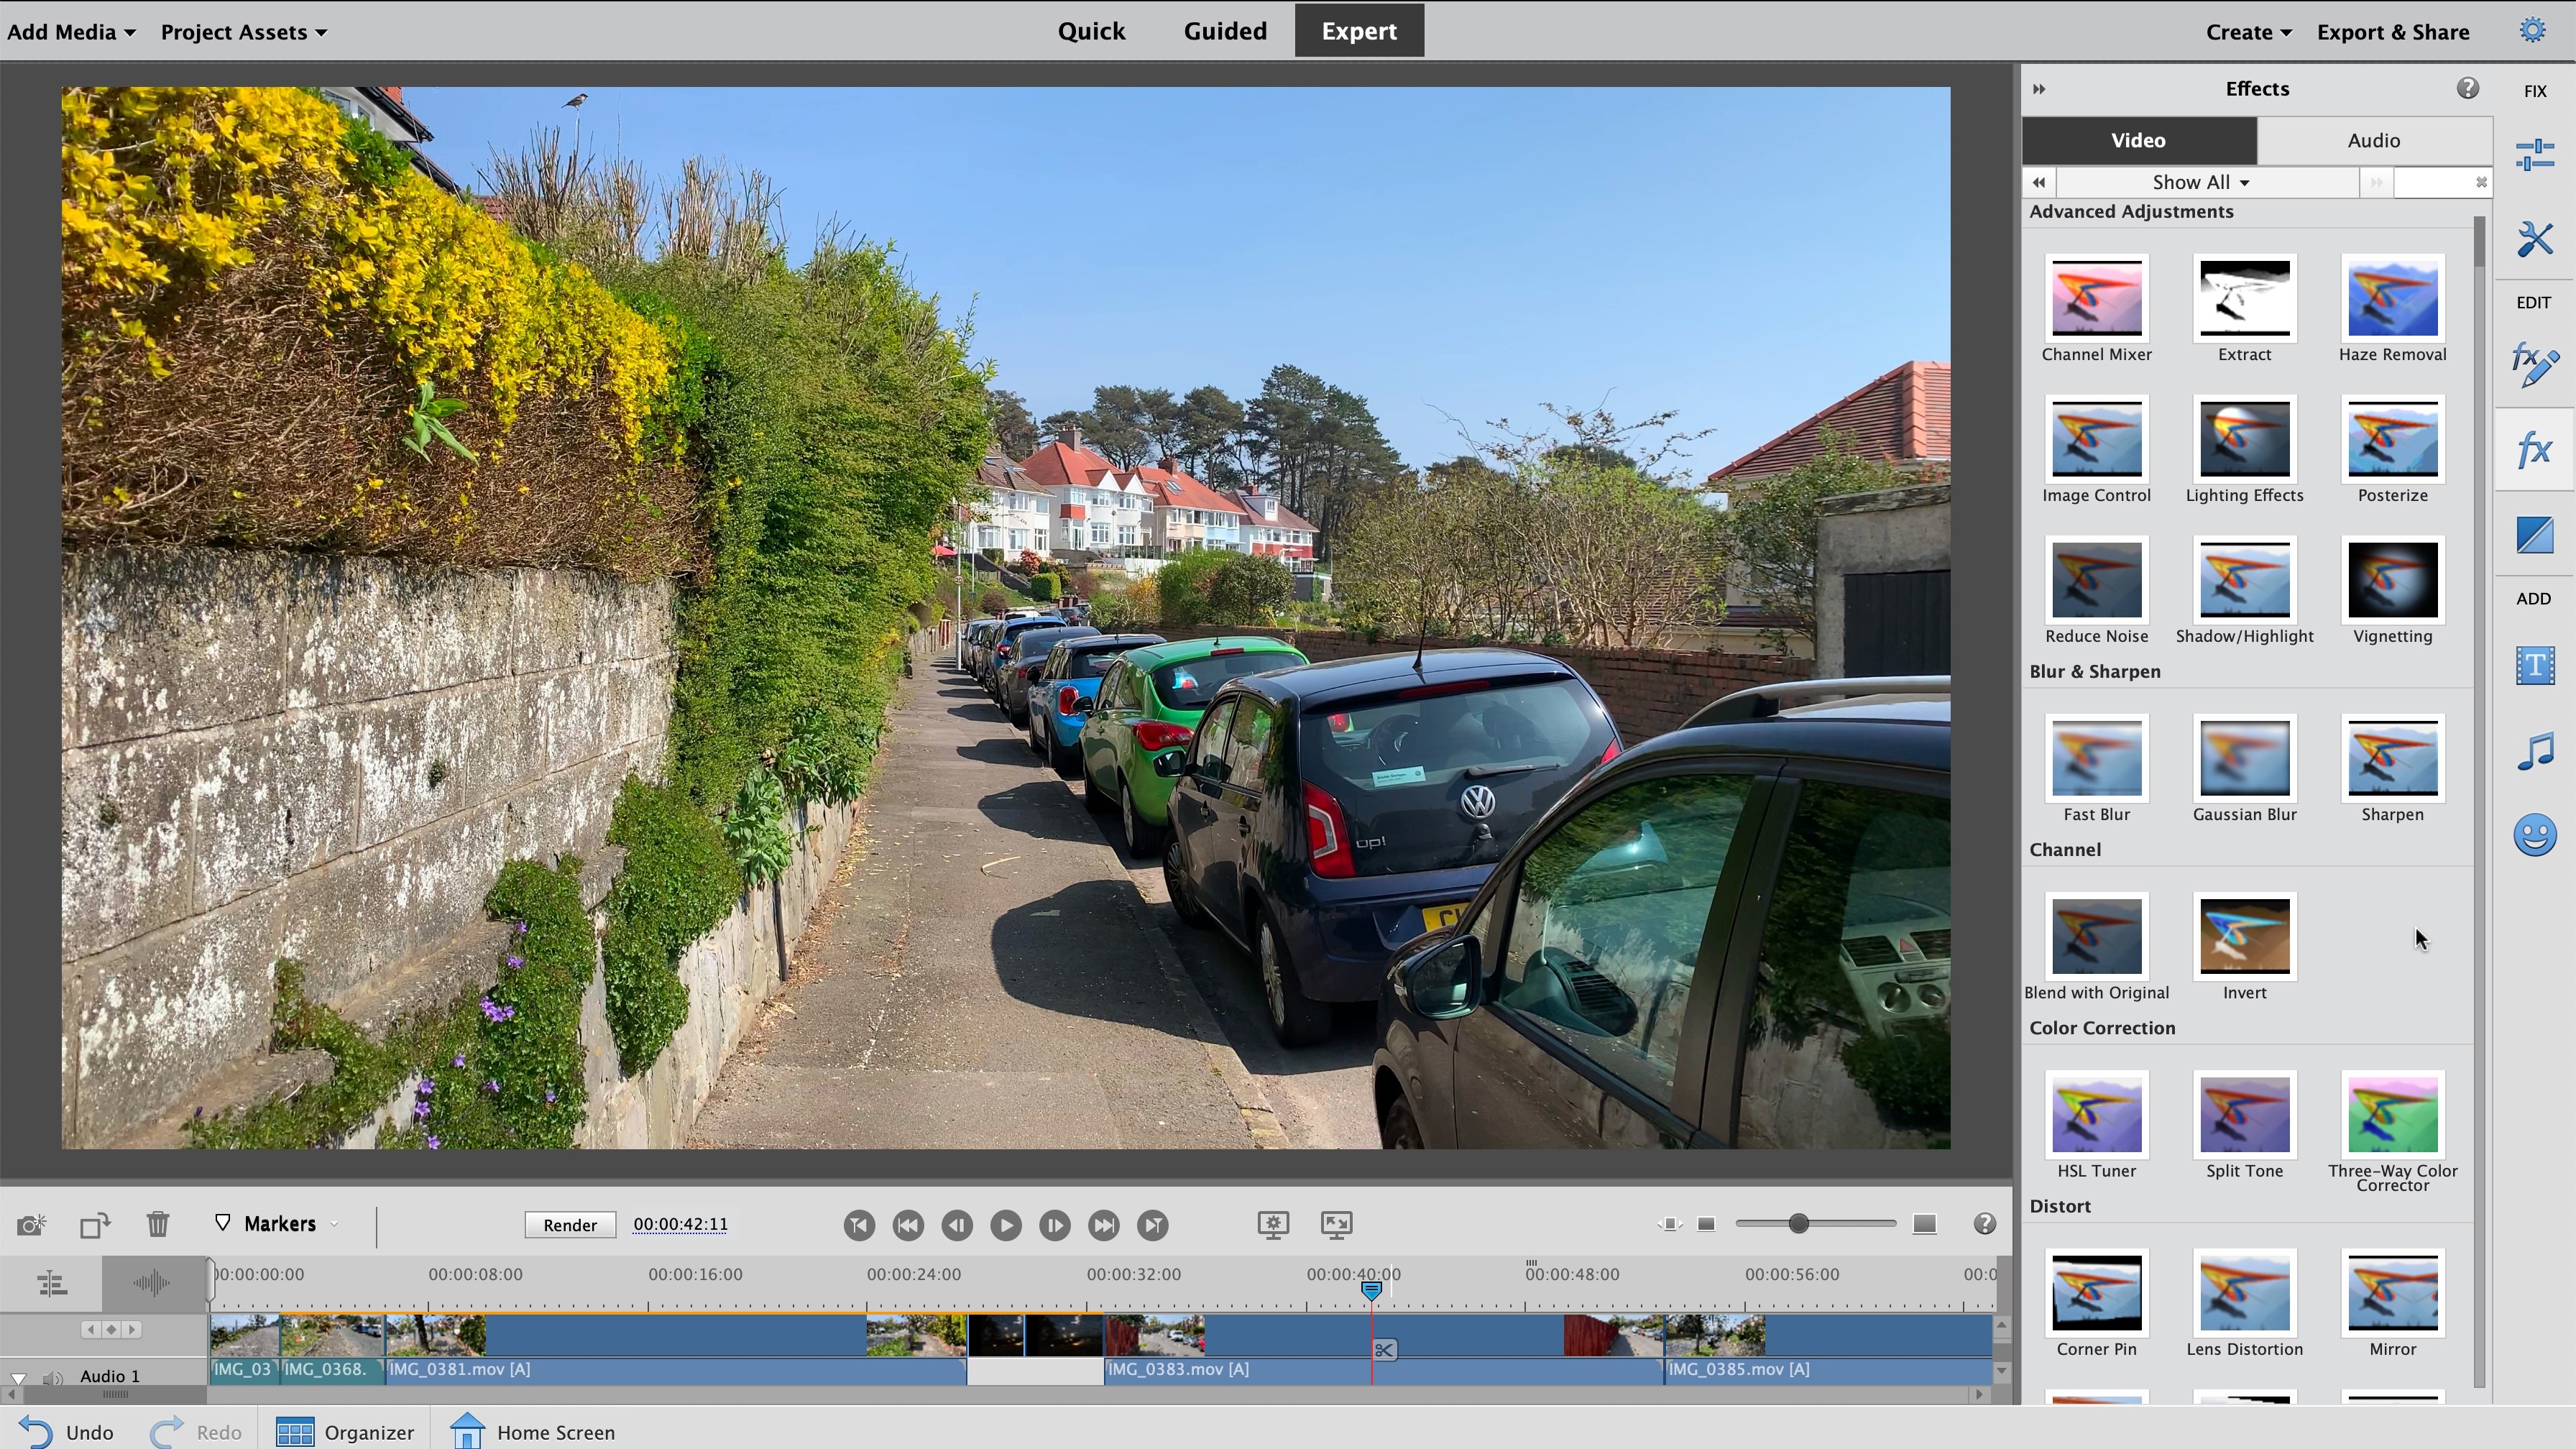Apply the Lens Distortion effect

[x=2243, y=1293]
